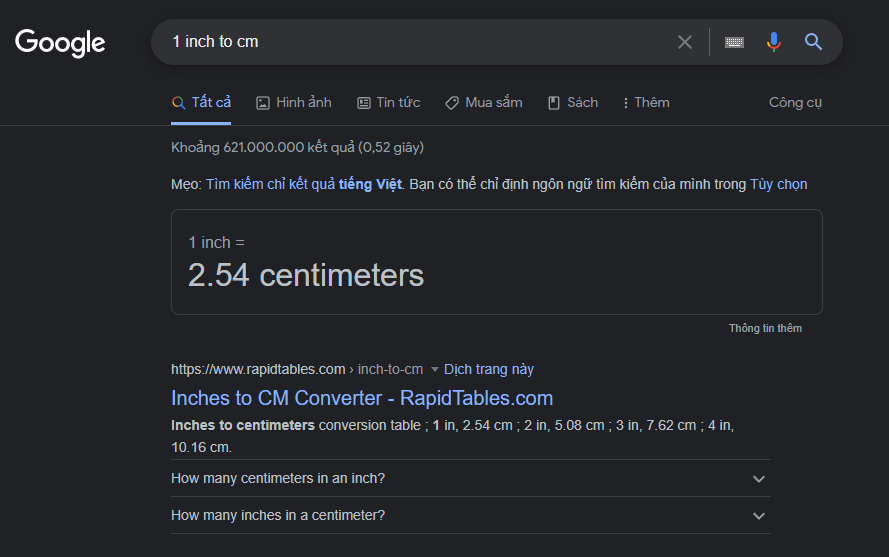Open the on-screen keyboard input tool
This screenshot has width=889, height=557.
(734, 42)
